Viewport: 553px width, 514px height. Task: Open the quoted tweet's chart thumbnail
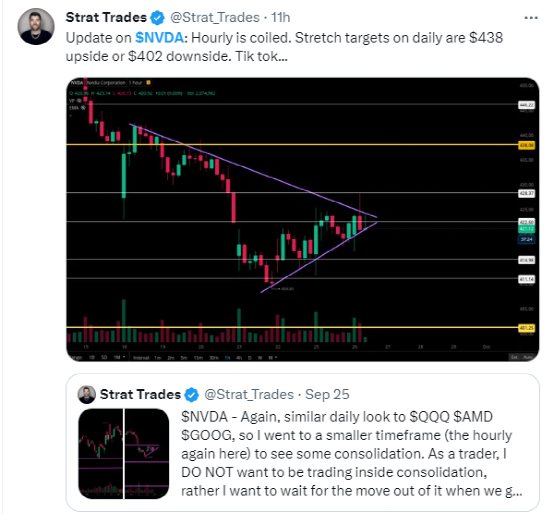coord(123,454)
